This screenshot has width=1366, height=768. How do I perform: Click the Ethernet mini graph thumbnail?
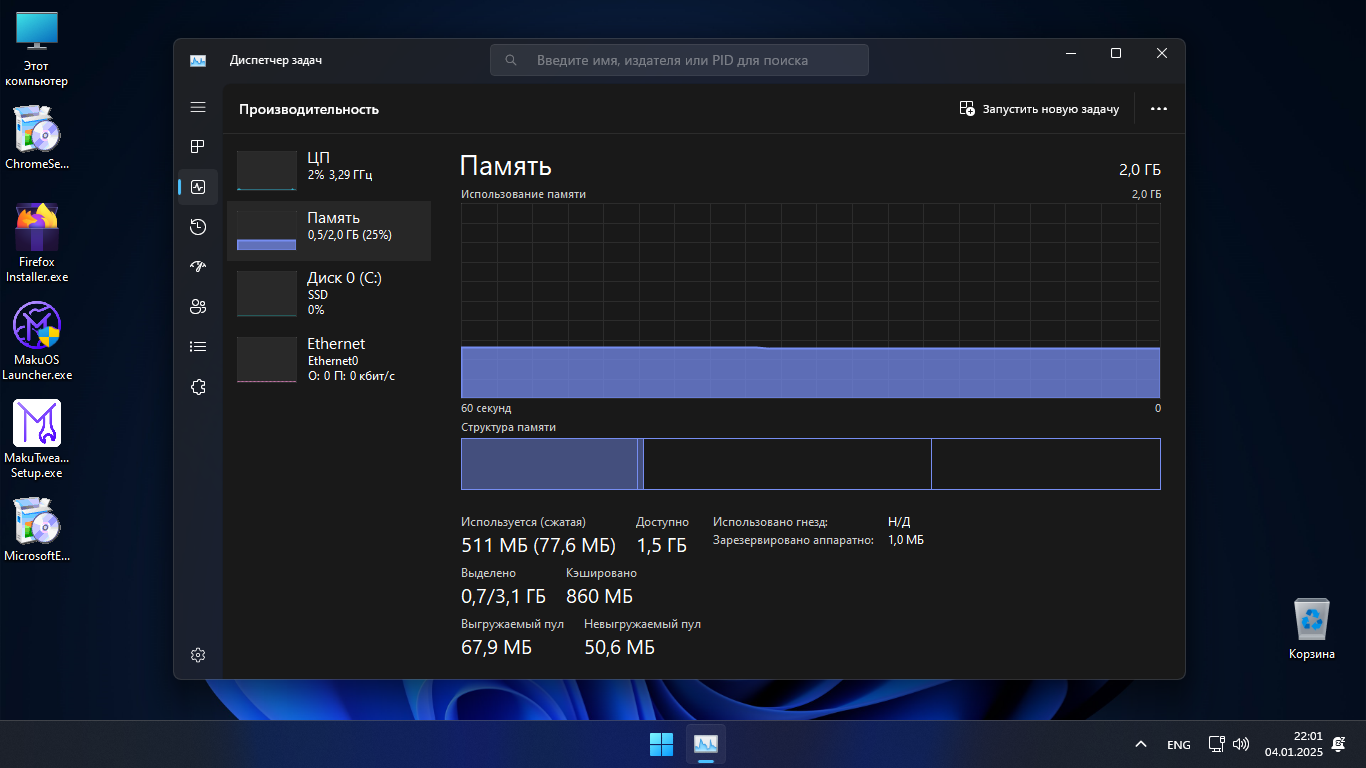point(267,359)
